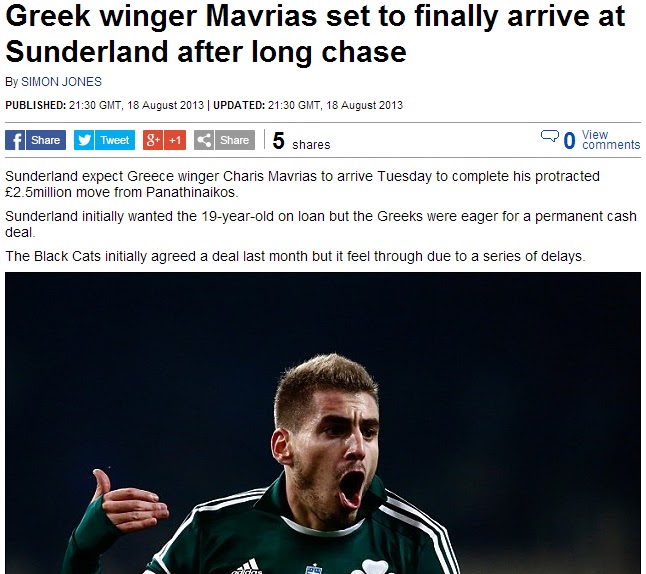Click the Black Cats deal paragraph
This screenshot has width=646, height=574.
(295, 256)
